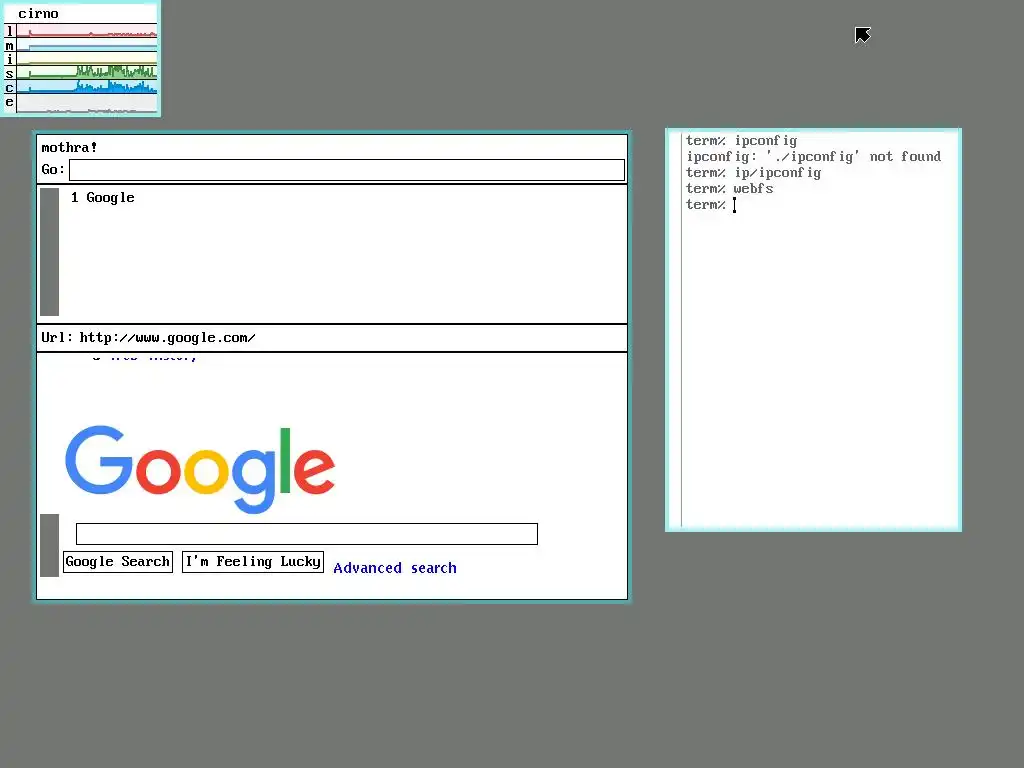Click the 'l' load graph in stats
This screenshot has height=768, width=1024.
tap(87, 31)
